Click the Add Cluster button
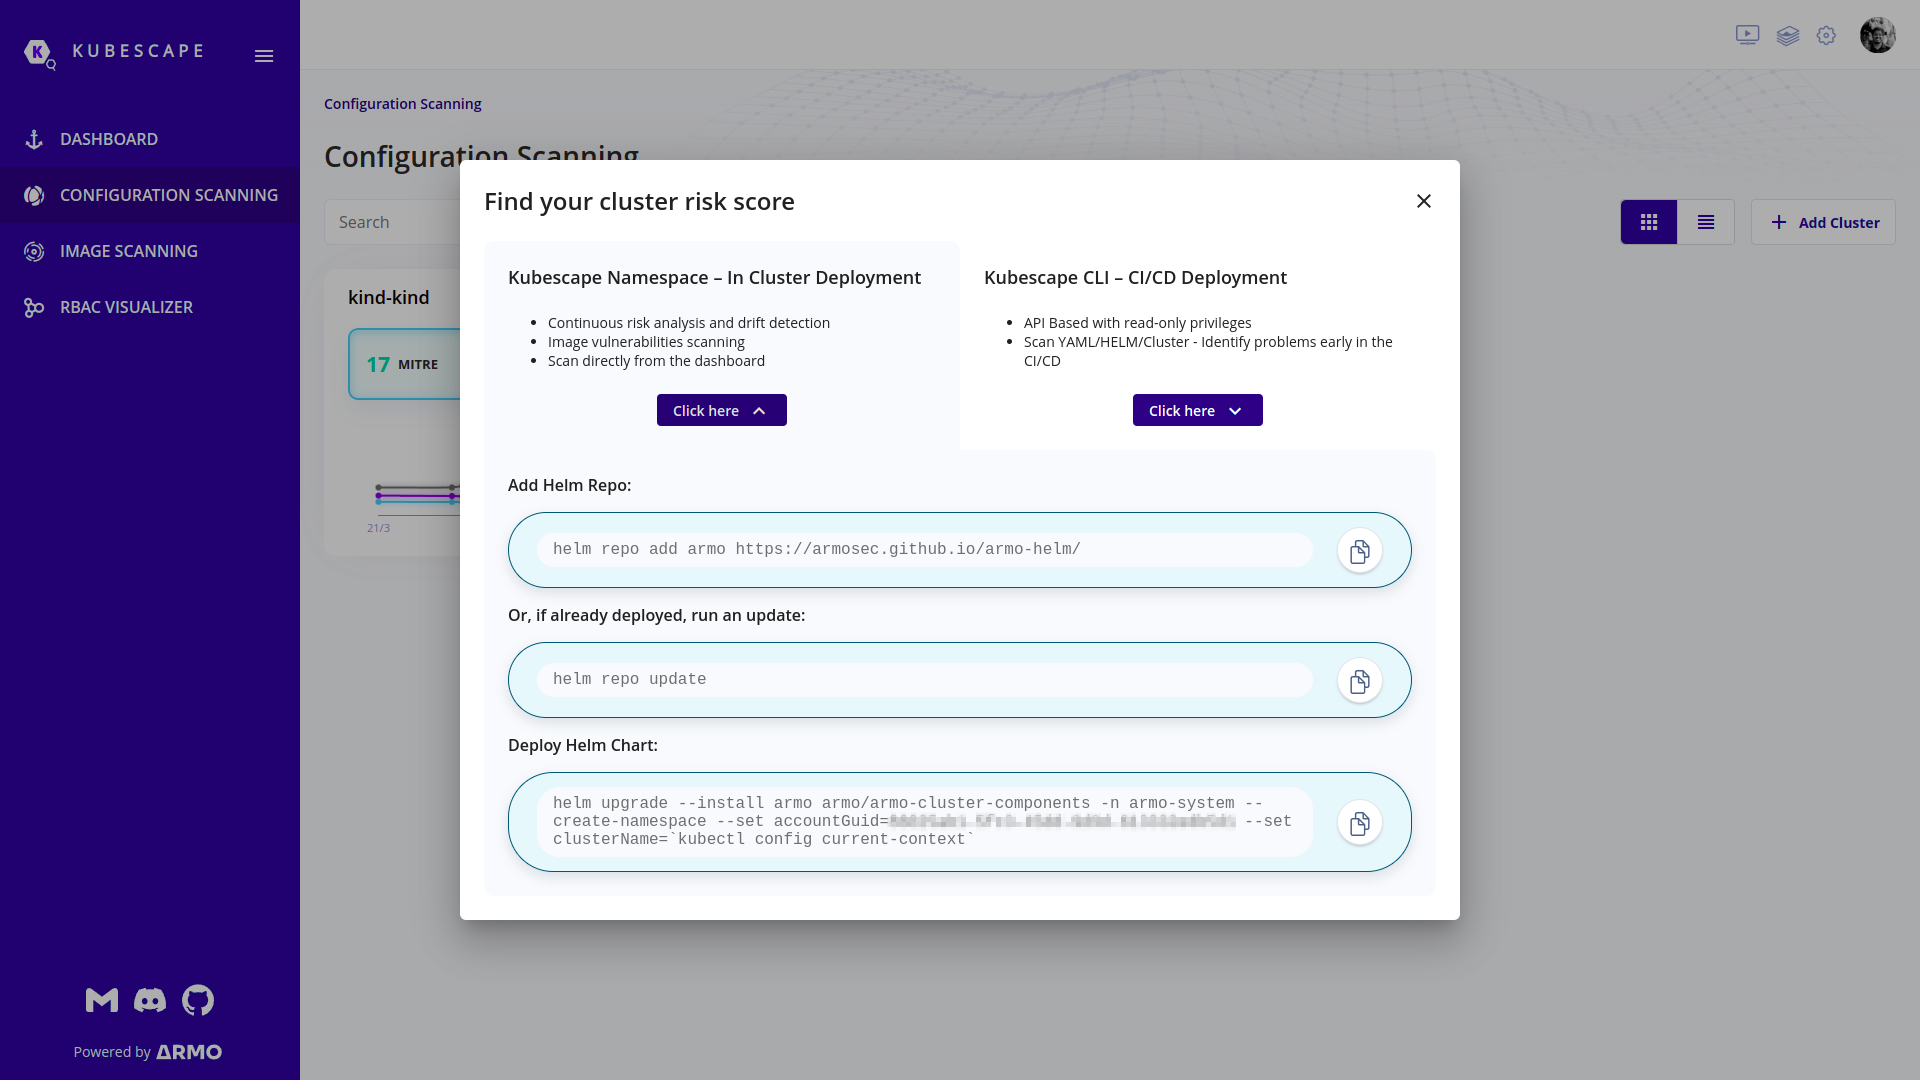The image size is (1920, 1080). point(1823,222)
